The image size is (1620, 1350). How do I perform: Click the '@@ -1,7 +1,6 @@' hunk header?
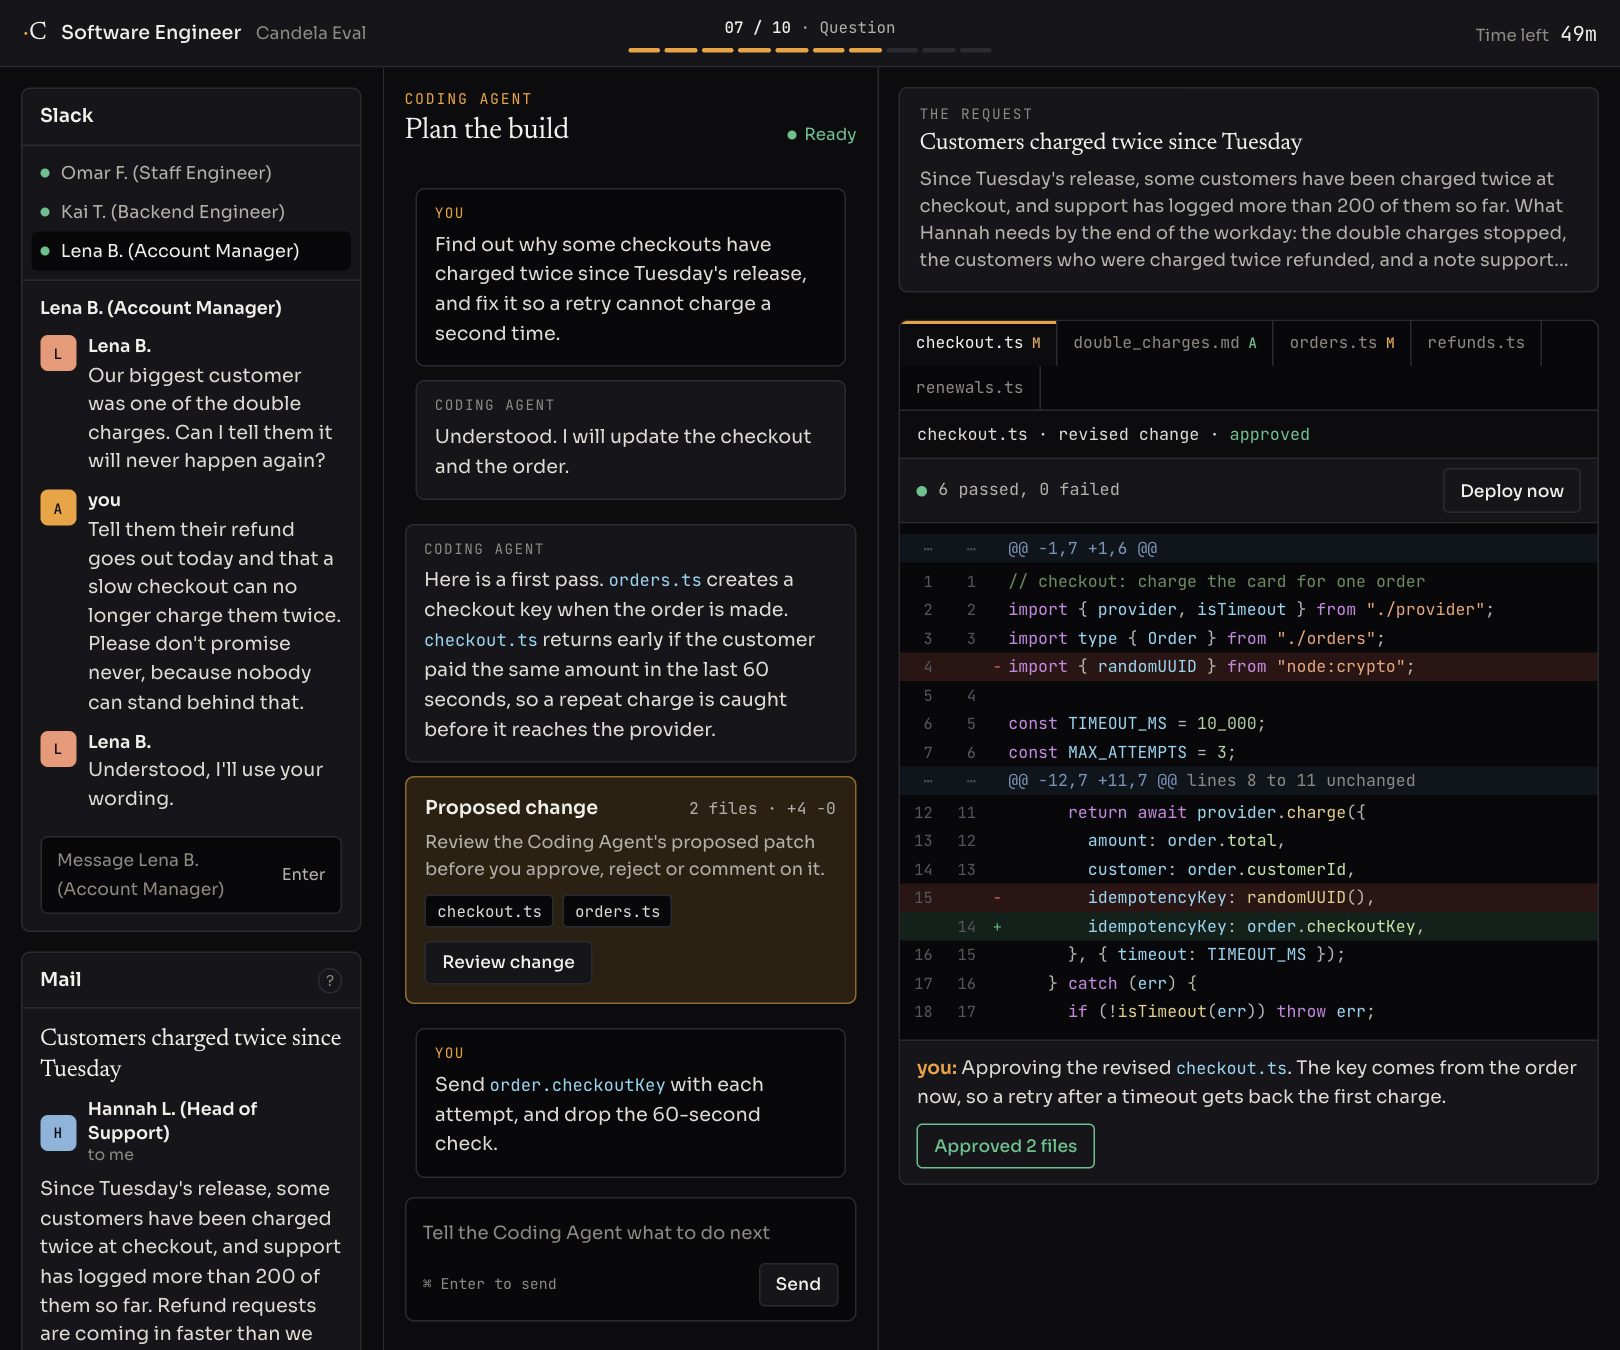coord(1082,549)
